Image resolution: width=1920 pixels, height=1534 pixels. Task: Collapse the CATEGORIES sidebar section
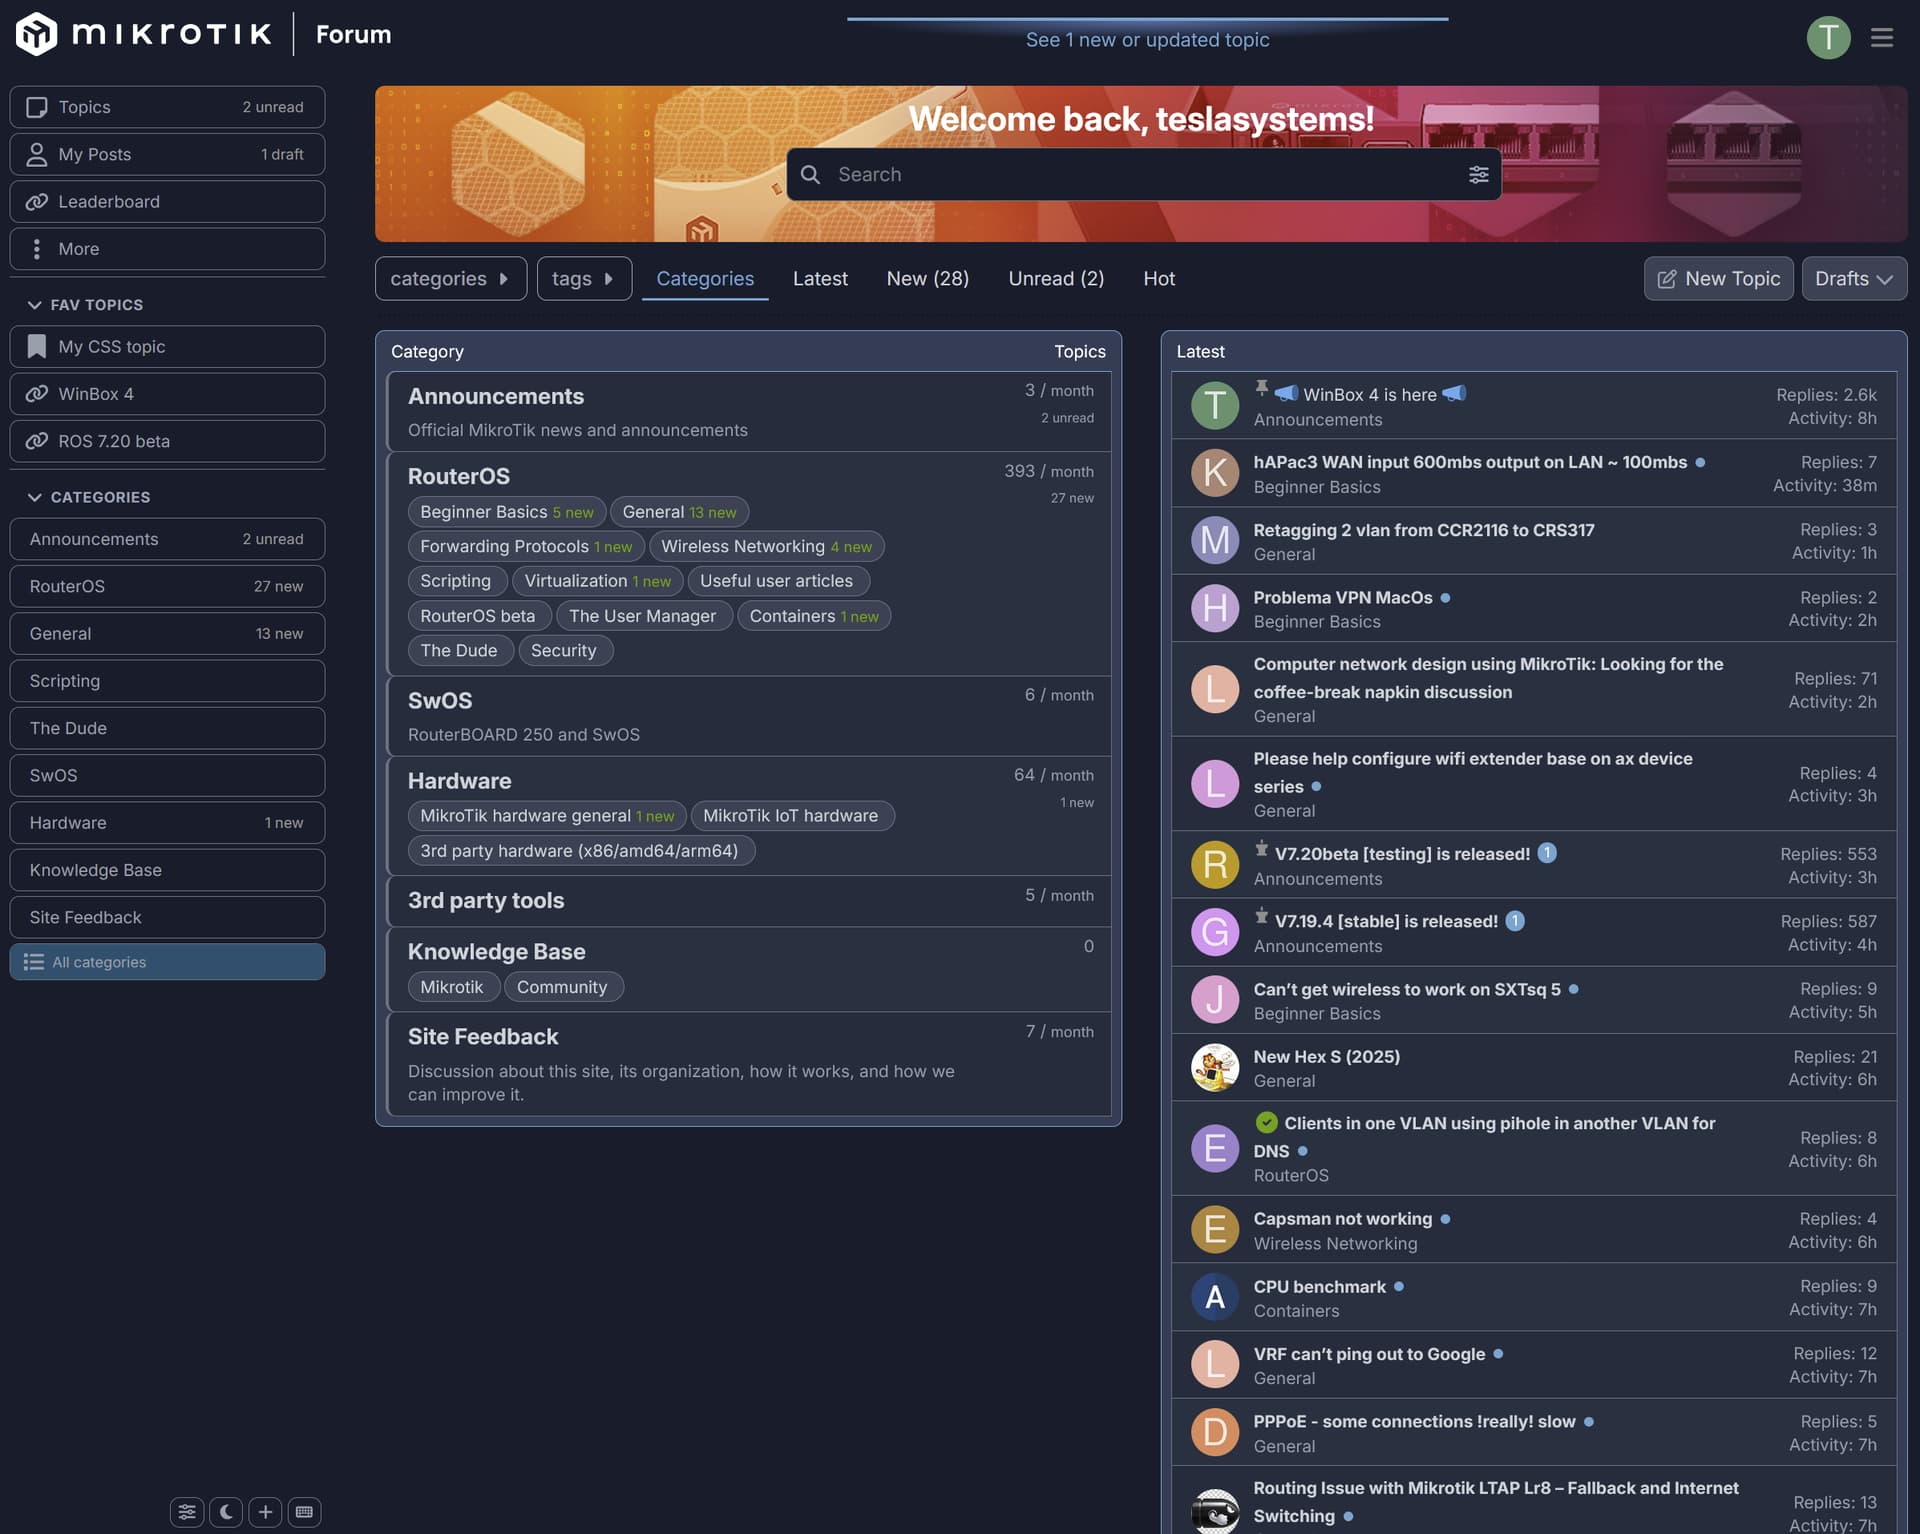(89, 497)
